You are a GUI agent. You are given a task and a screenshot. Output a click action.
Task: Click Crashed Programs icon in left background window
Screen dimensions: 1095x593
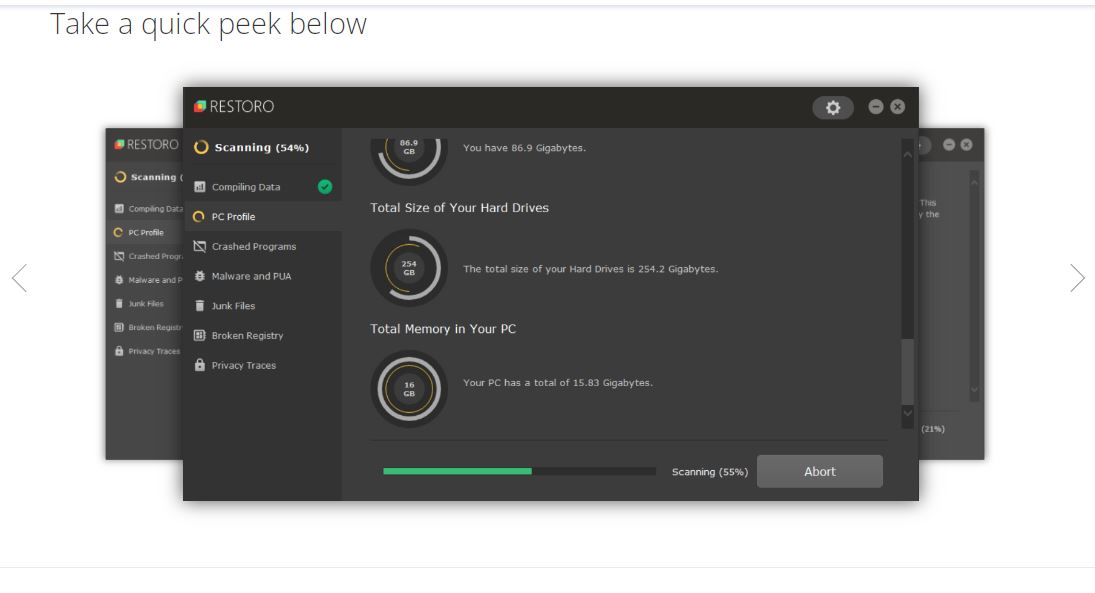[119, 256]
